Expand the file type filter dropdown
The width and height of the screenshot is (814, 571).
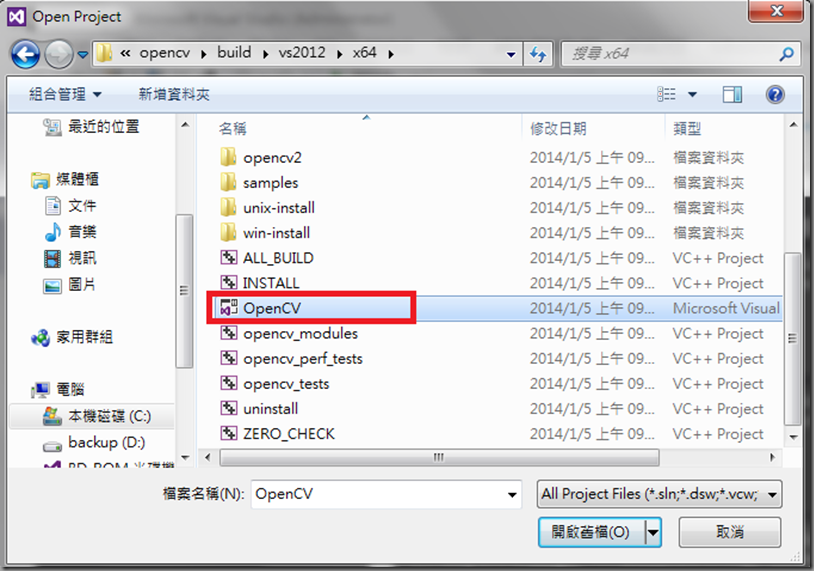tap(772, 494)
